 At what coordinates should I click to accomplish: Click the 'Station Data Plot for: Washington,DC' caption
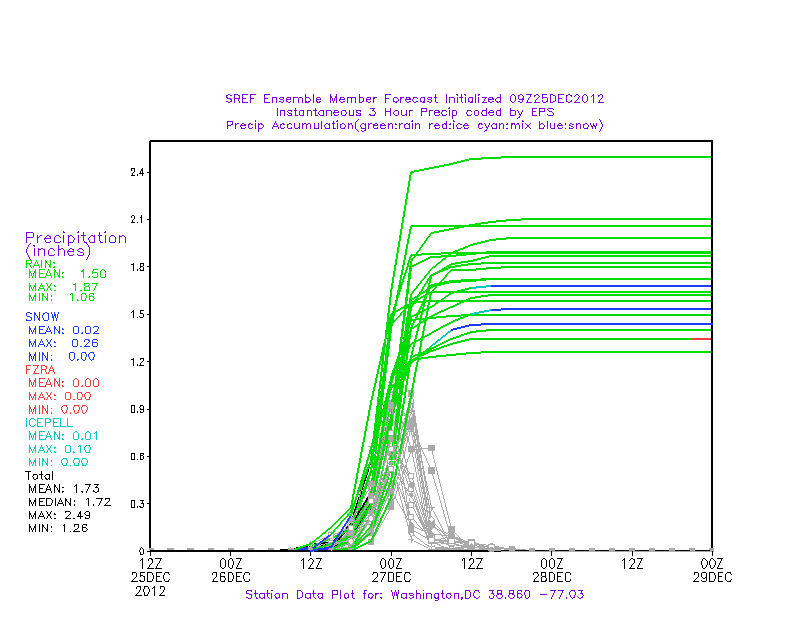tap(414, 595)
